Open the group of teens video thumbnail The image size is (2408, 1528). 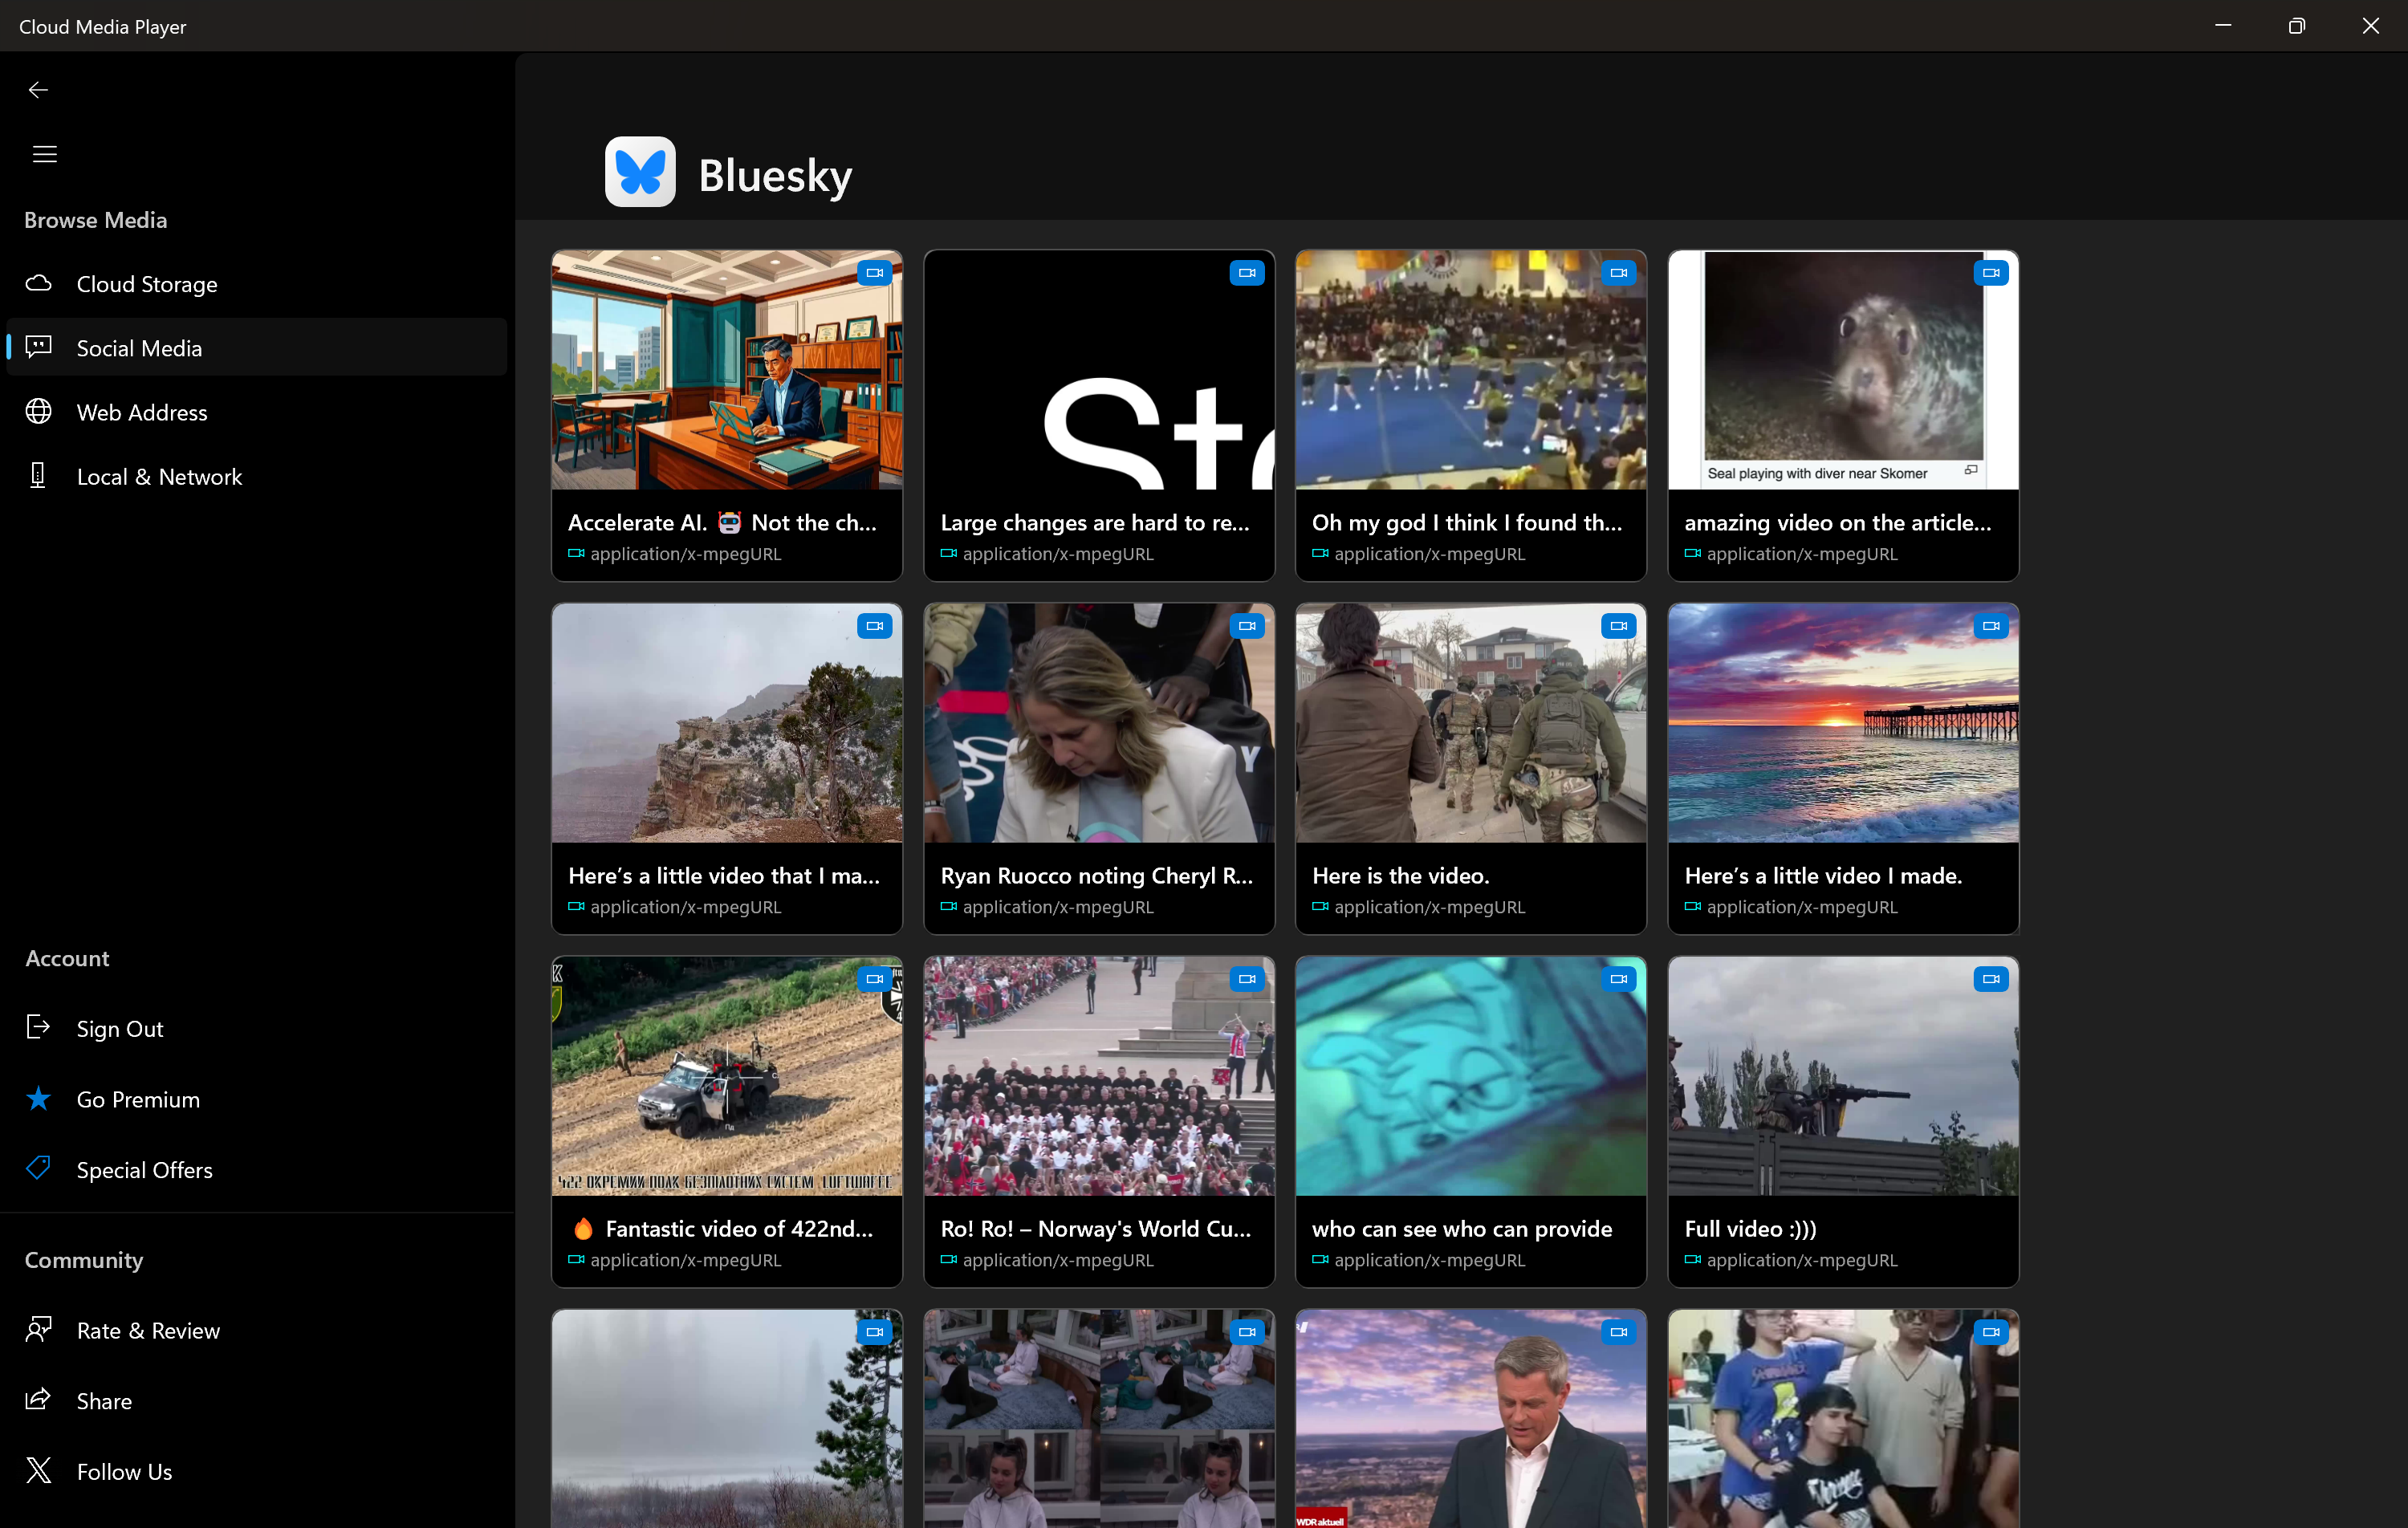1843,1418
